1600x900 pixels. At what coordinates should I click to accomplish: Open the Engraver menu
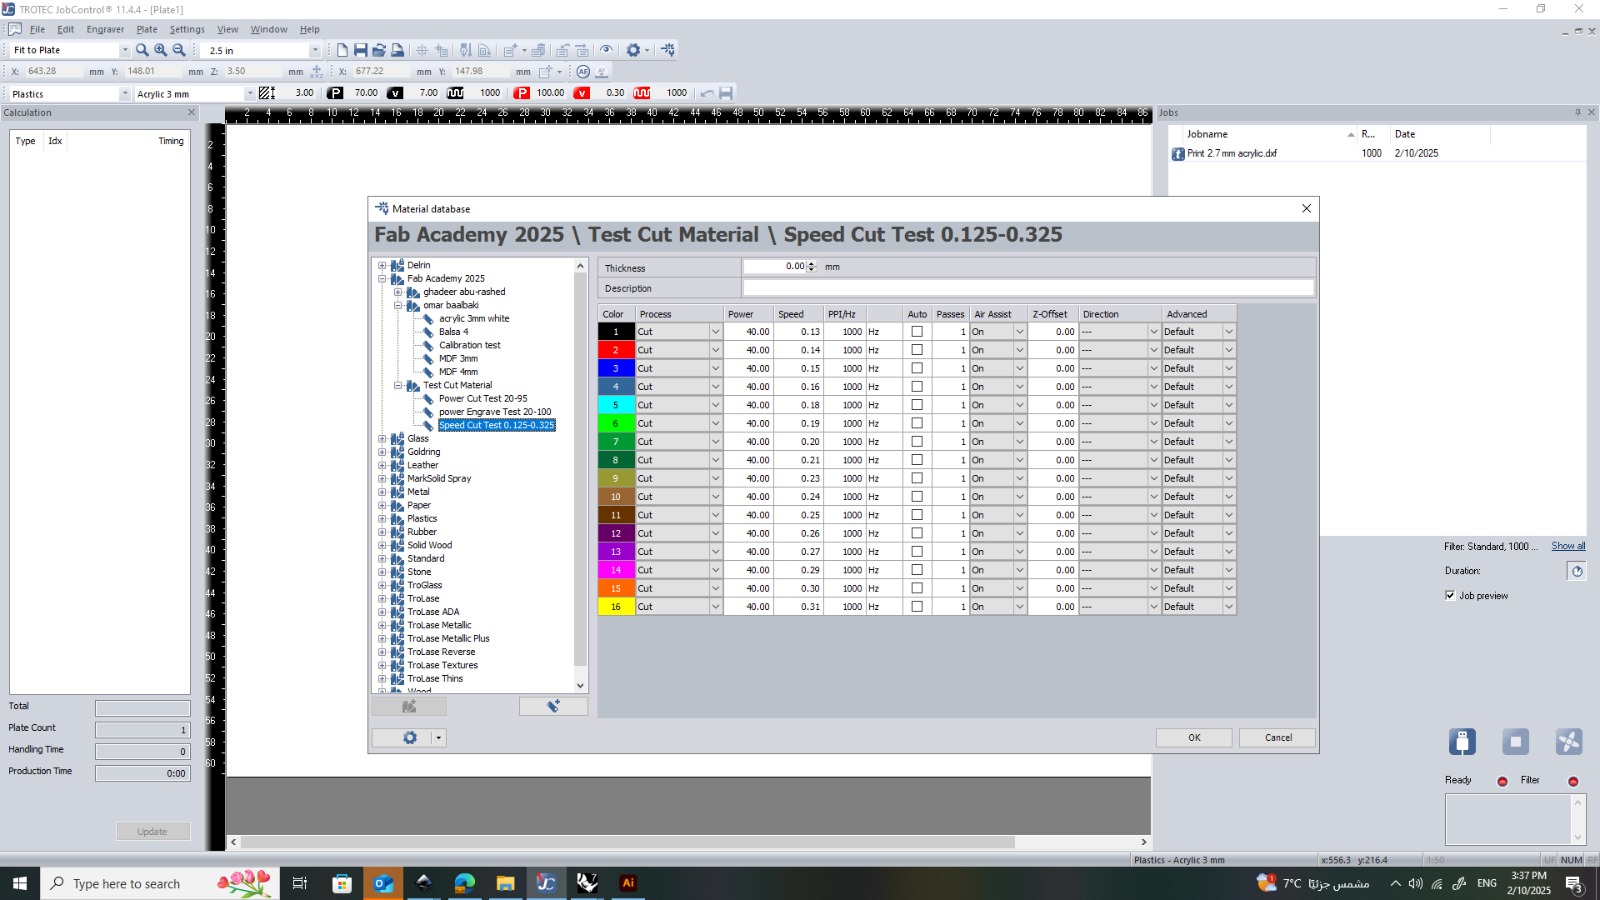click(x=105, y=29)
